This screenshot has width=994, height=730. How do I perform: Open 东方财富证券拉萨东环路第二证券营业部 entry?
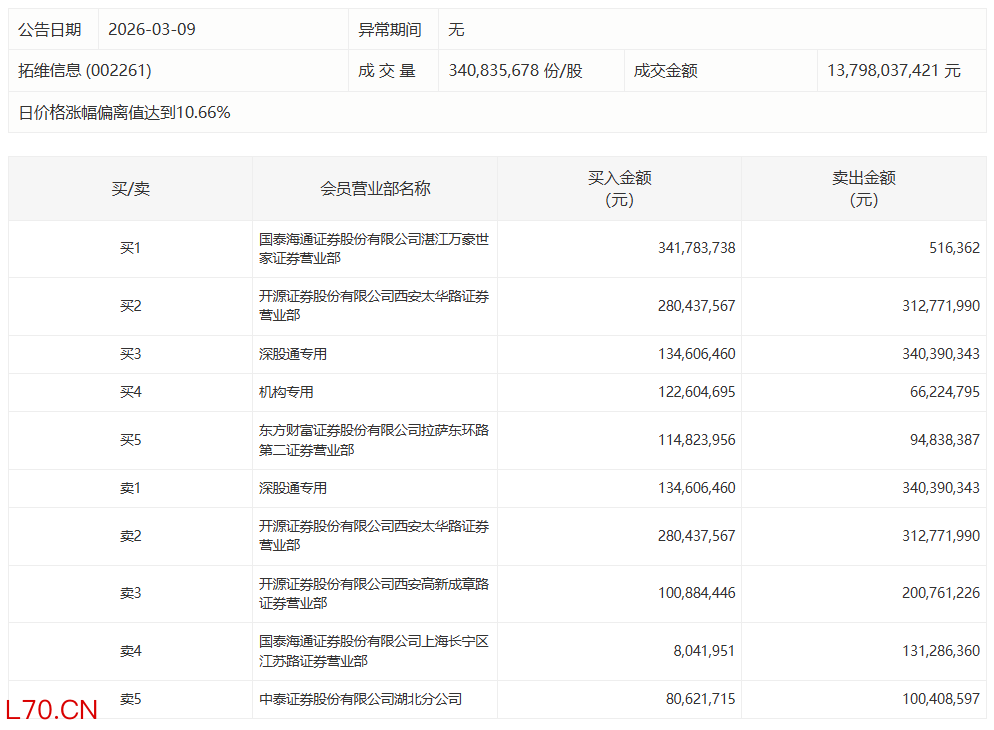tap(374, 440)
